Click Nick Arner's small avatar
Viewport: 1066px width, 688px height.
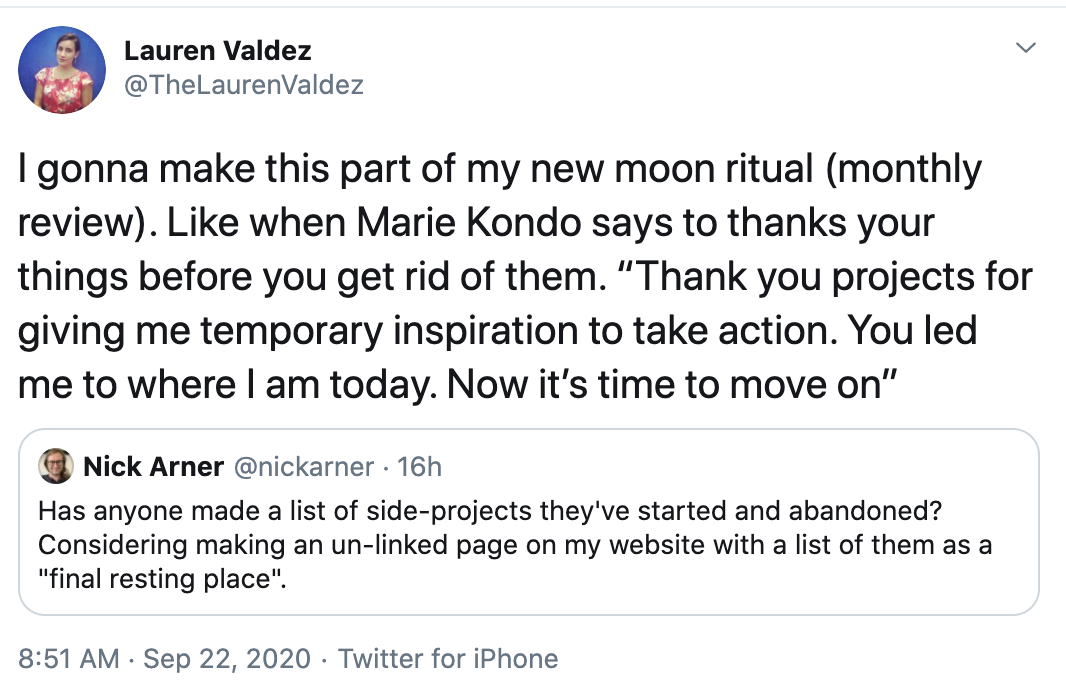tap(56, 466)
